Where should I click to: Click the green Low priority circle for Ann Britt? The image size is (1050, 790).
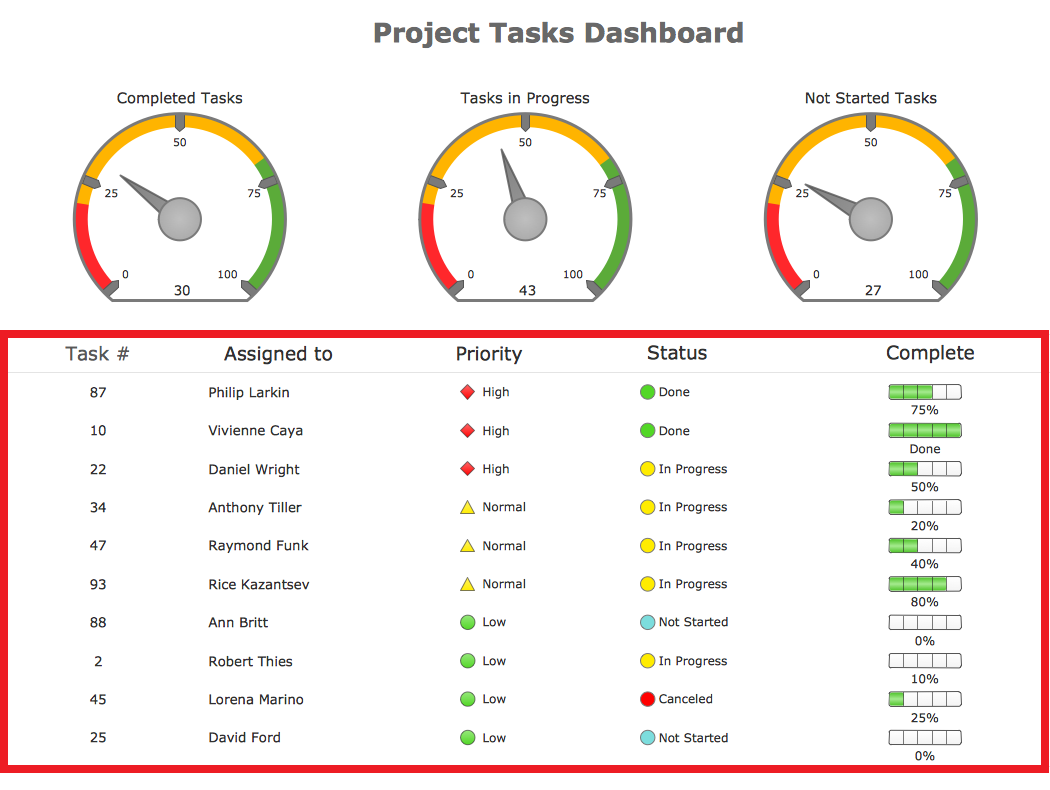[x=467, y=623]
